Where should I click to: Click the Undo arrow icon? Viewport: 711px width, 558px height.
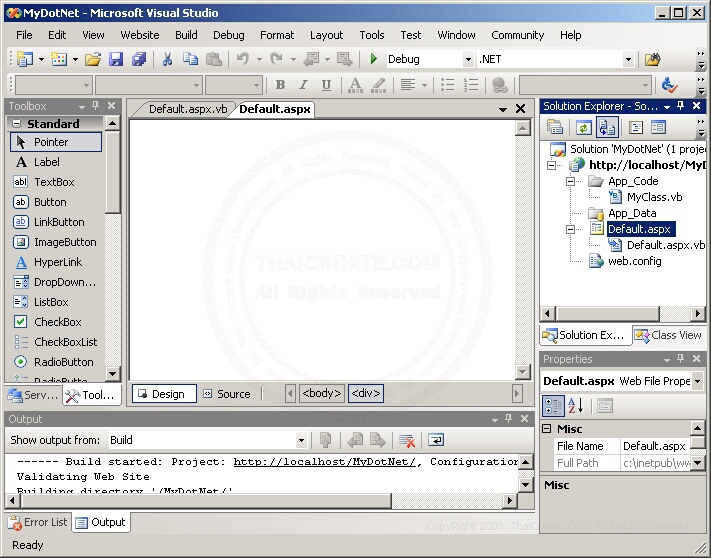click(243, 59)
